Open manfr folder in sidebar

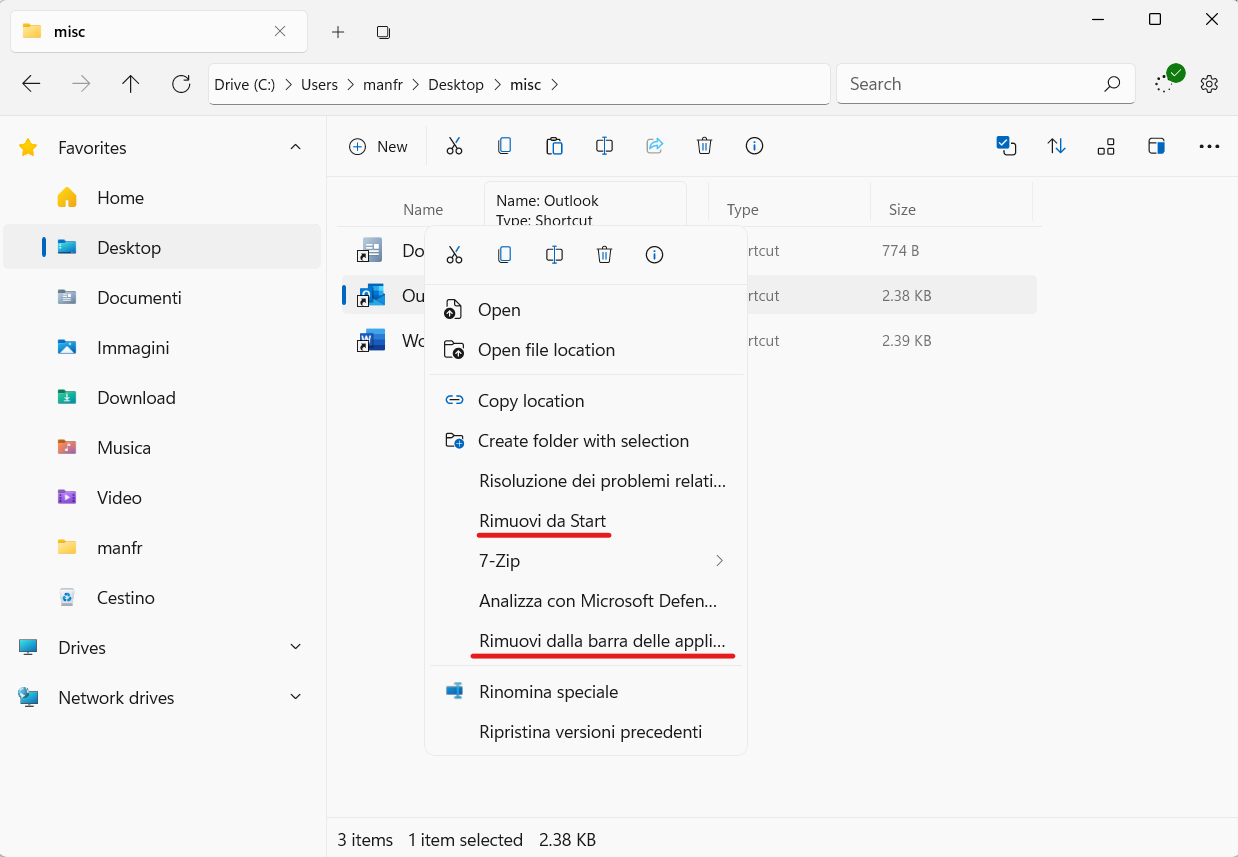coord(162,548)
